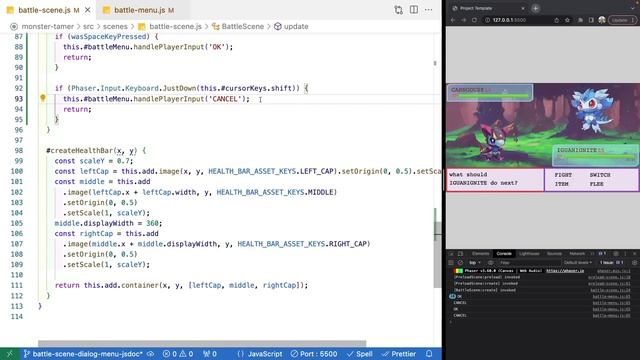Reload the browser page
This screenshot has height=360, width=640.
coord(474,20)
